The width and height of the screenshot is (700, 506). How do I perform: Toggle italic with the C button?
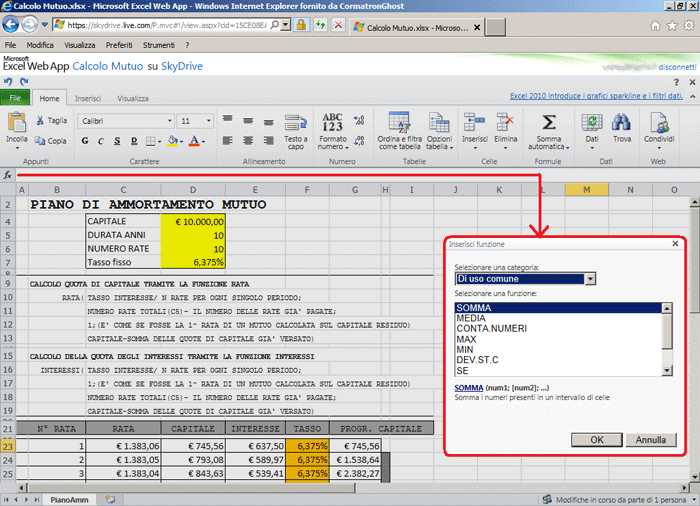tap(101, 141)
